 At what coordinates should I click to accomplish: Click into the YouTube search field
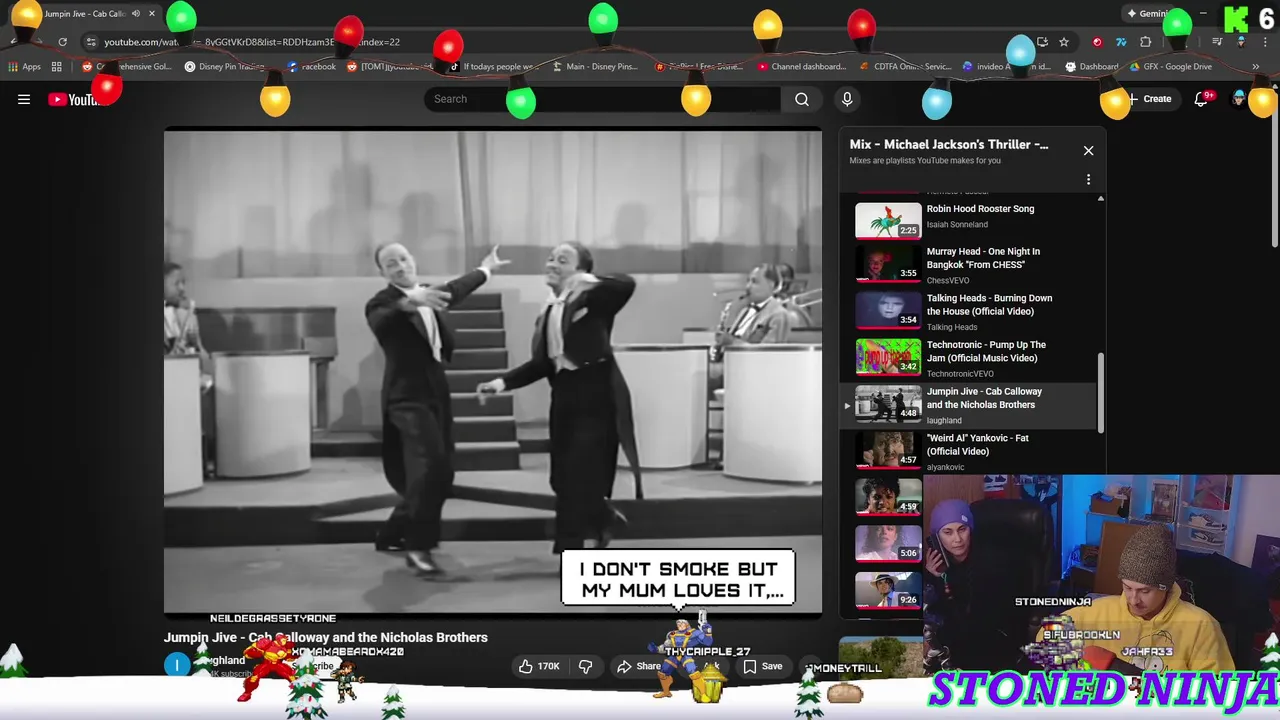point(602,99)
